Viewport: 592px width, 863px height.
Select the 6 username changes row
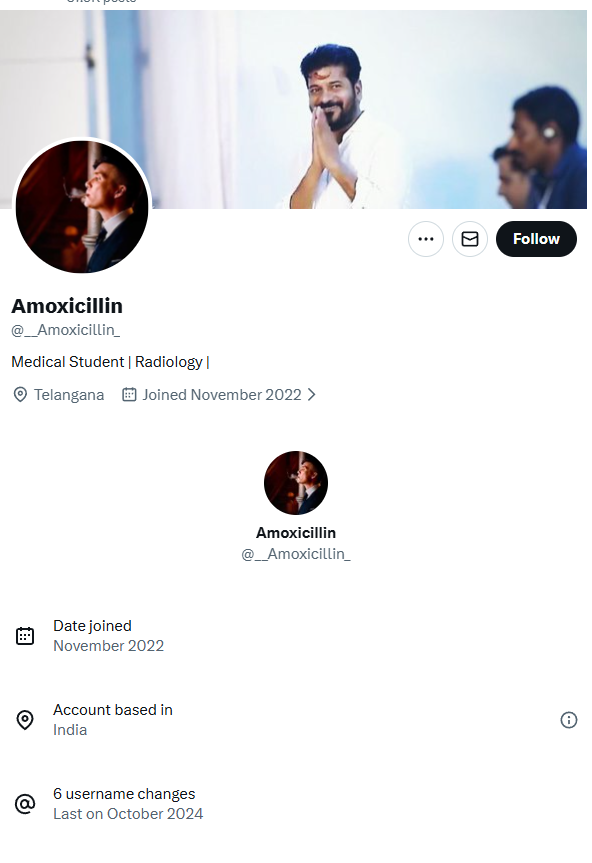point(296,804)
